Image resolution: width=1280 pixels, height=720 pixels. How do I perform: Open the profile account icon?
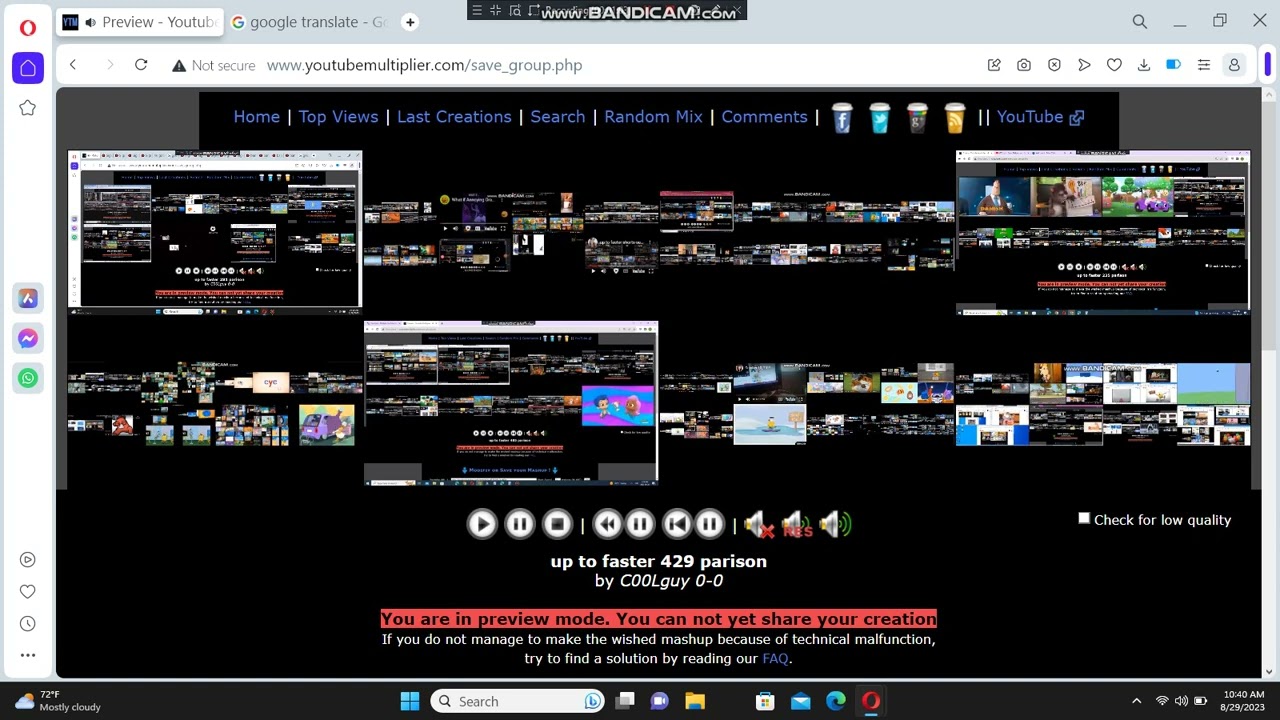tap(1234, 65)
